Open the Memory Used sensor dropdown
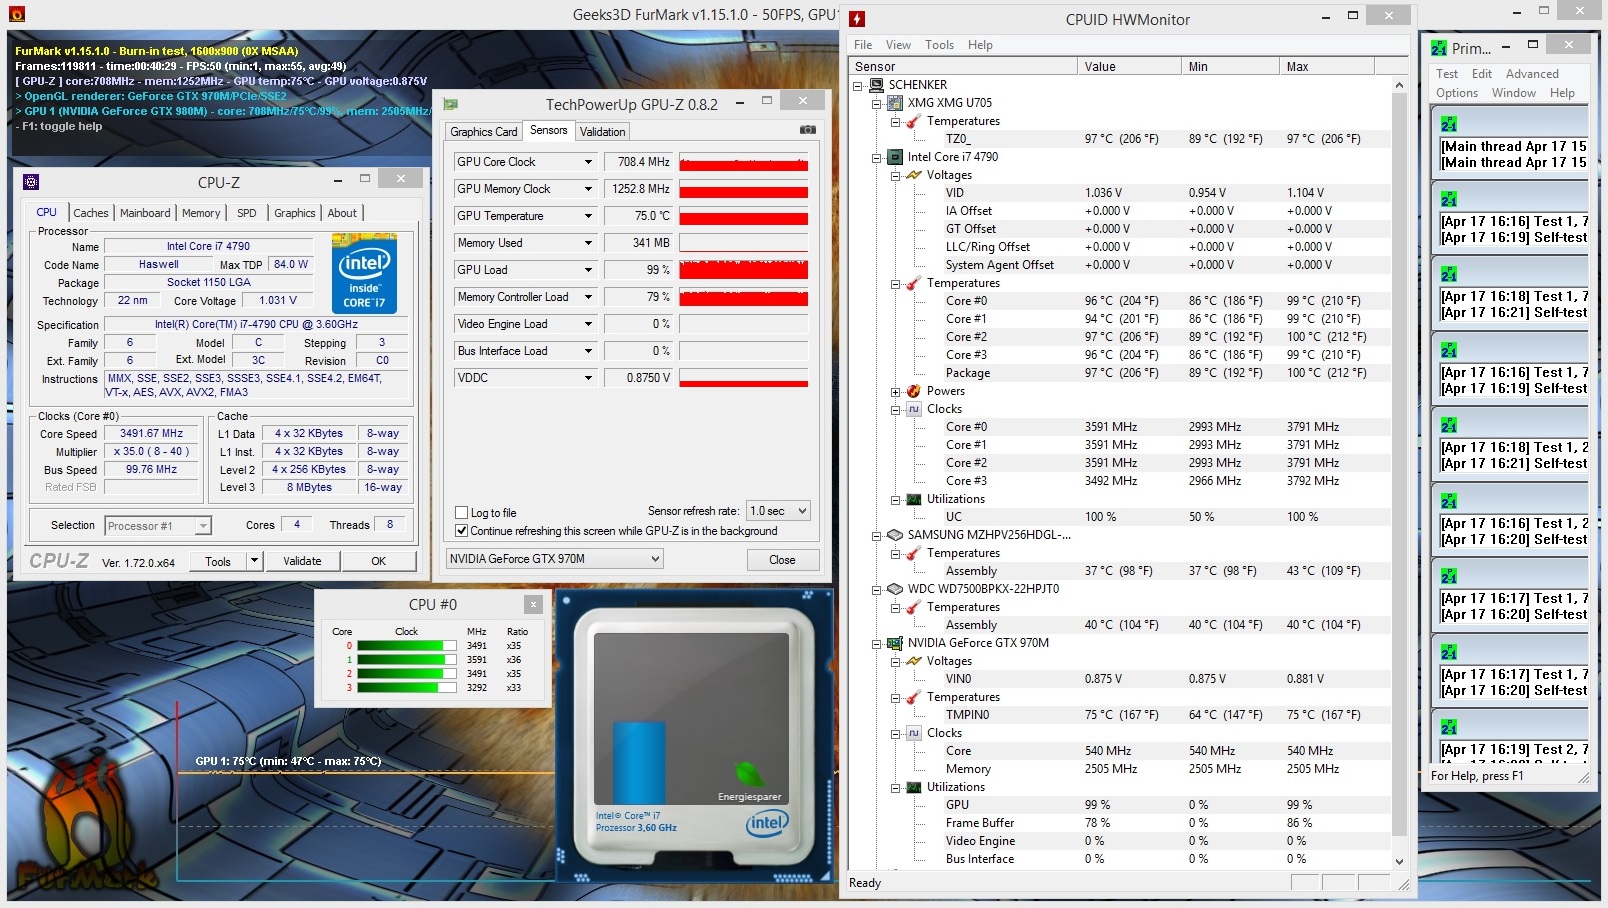1608x908 pixels. pos(588,243)
